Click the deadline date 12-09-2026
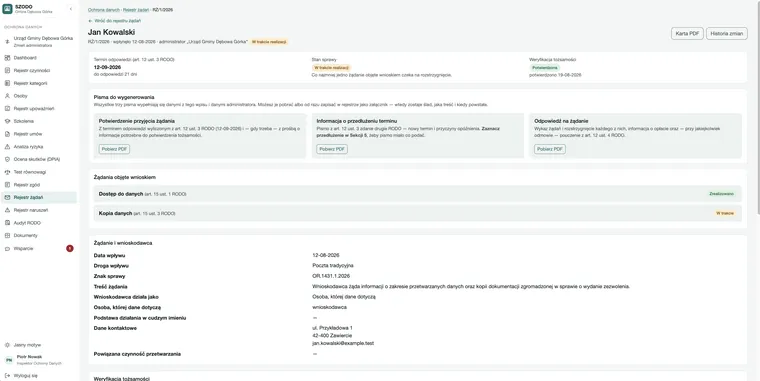The width and height of the screenshot is (760, 381). pos(107,67)
